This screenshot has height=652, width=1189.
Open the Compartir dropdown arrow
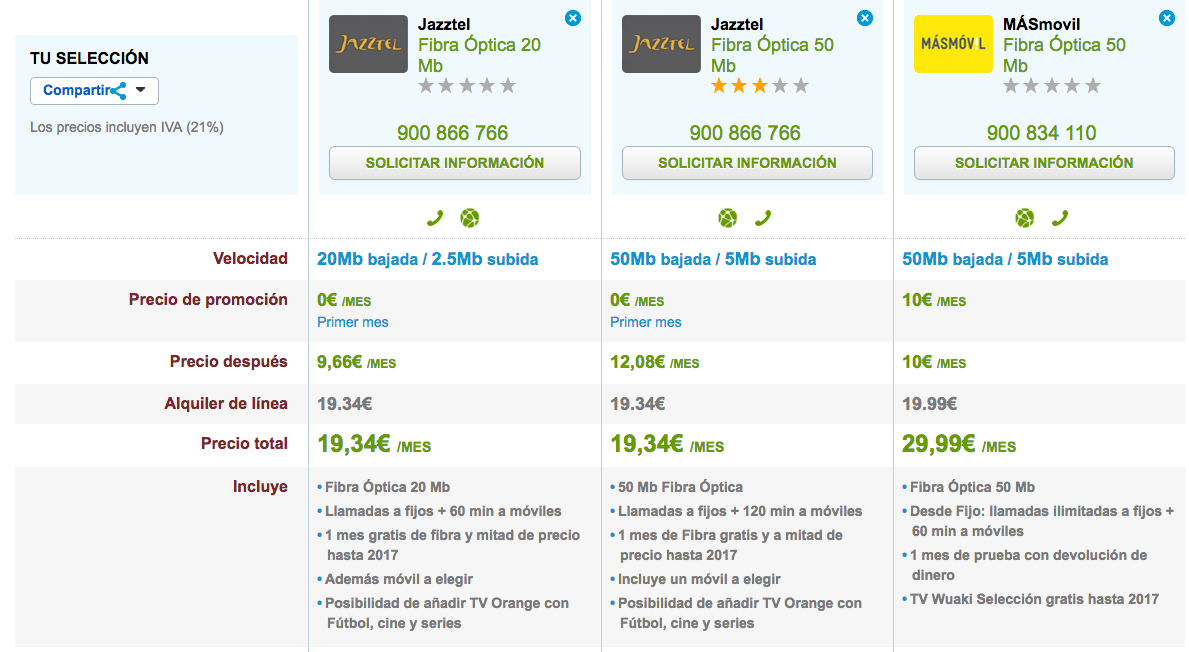[x=141, y=90]
